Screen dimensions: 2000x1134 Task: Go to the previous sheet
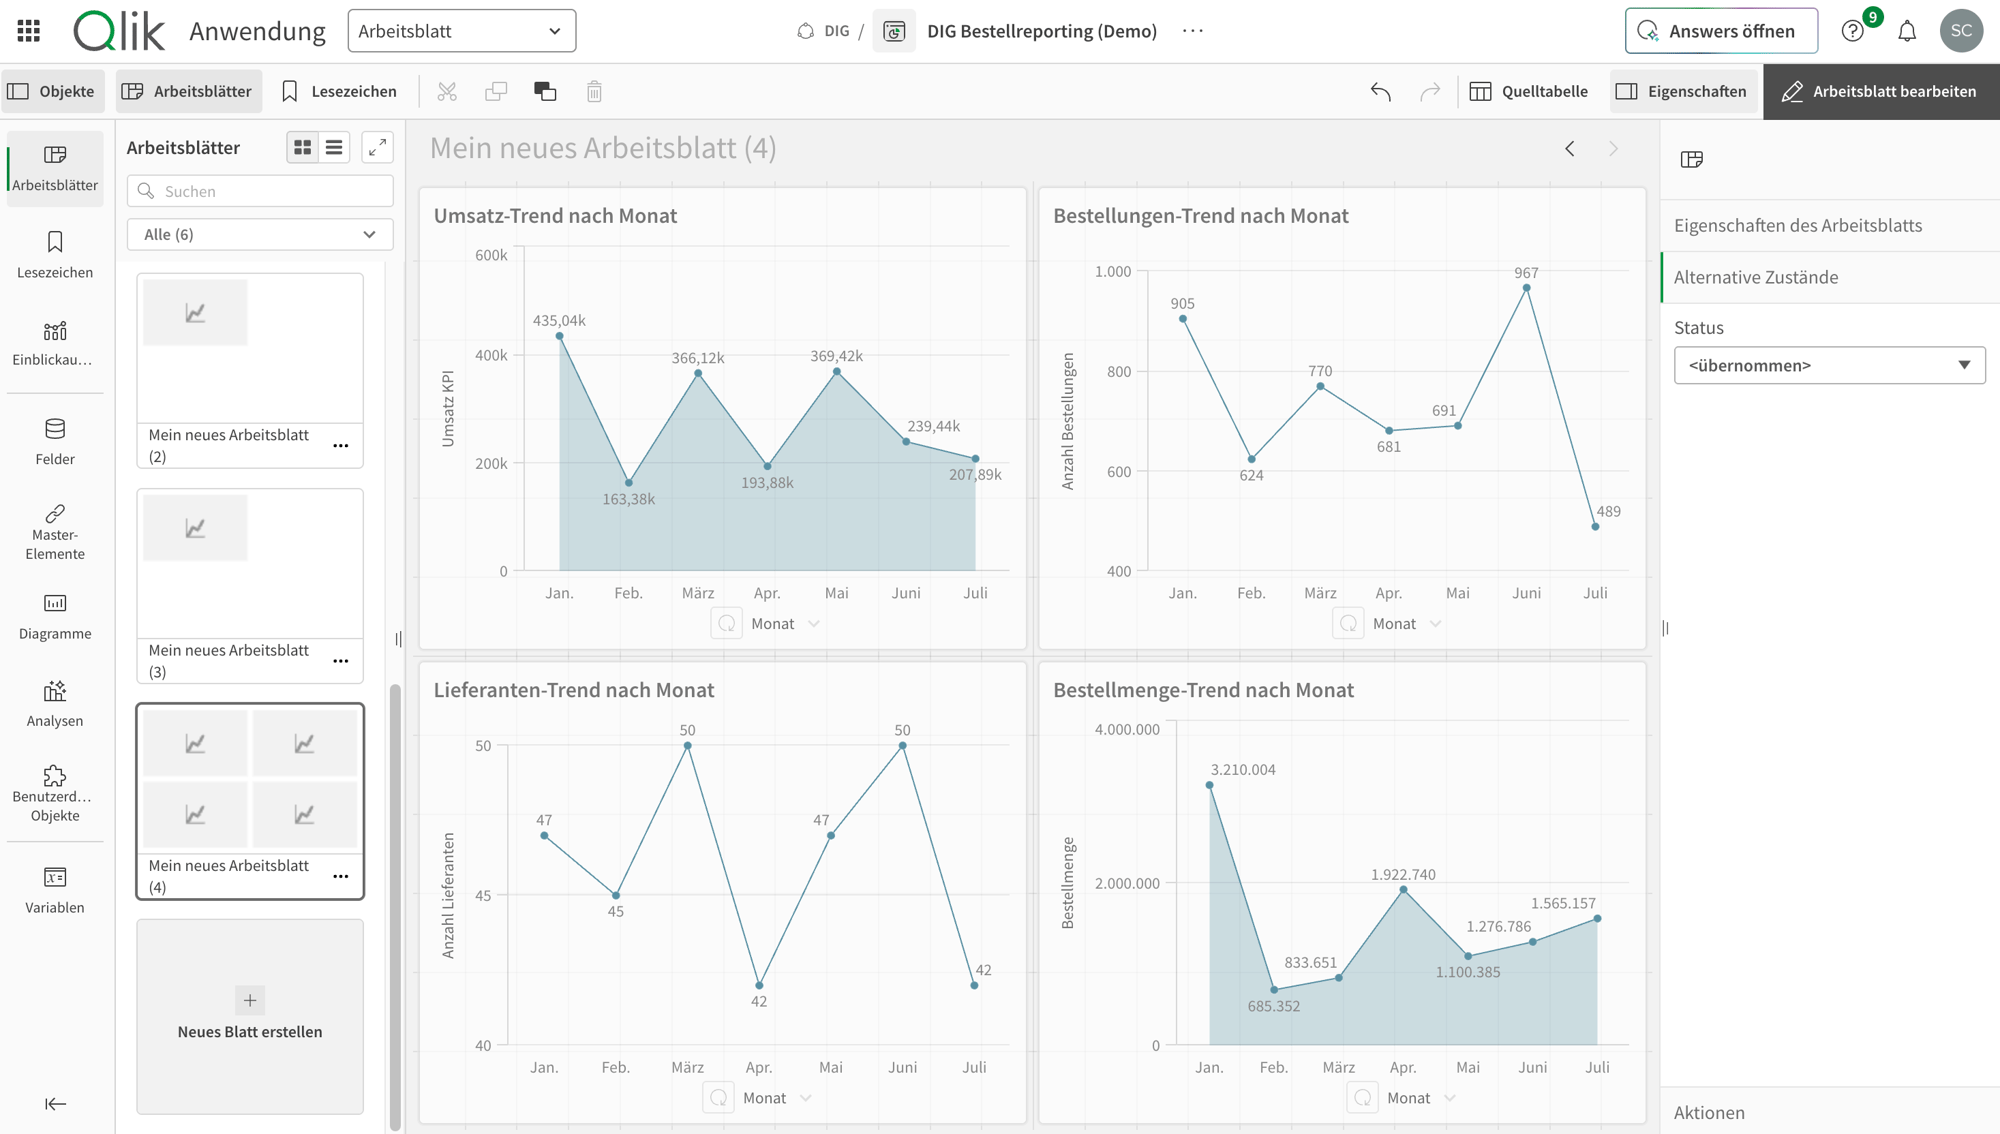1570,149
